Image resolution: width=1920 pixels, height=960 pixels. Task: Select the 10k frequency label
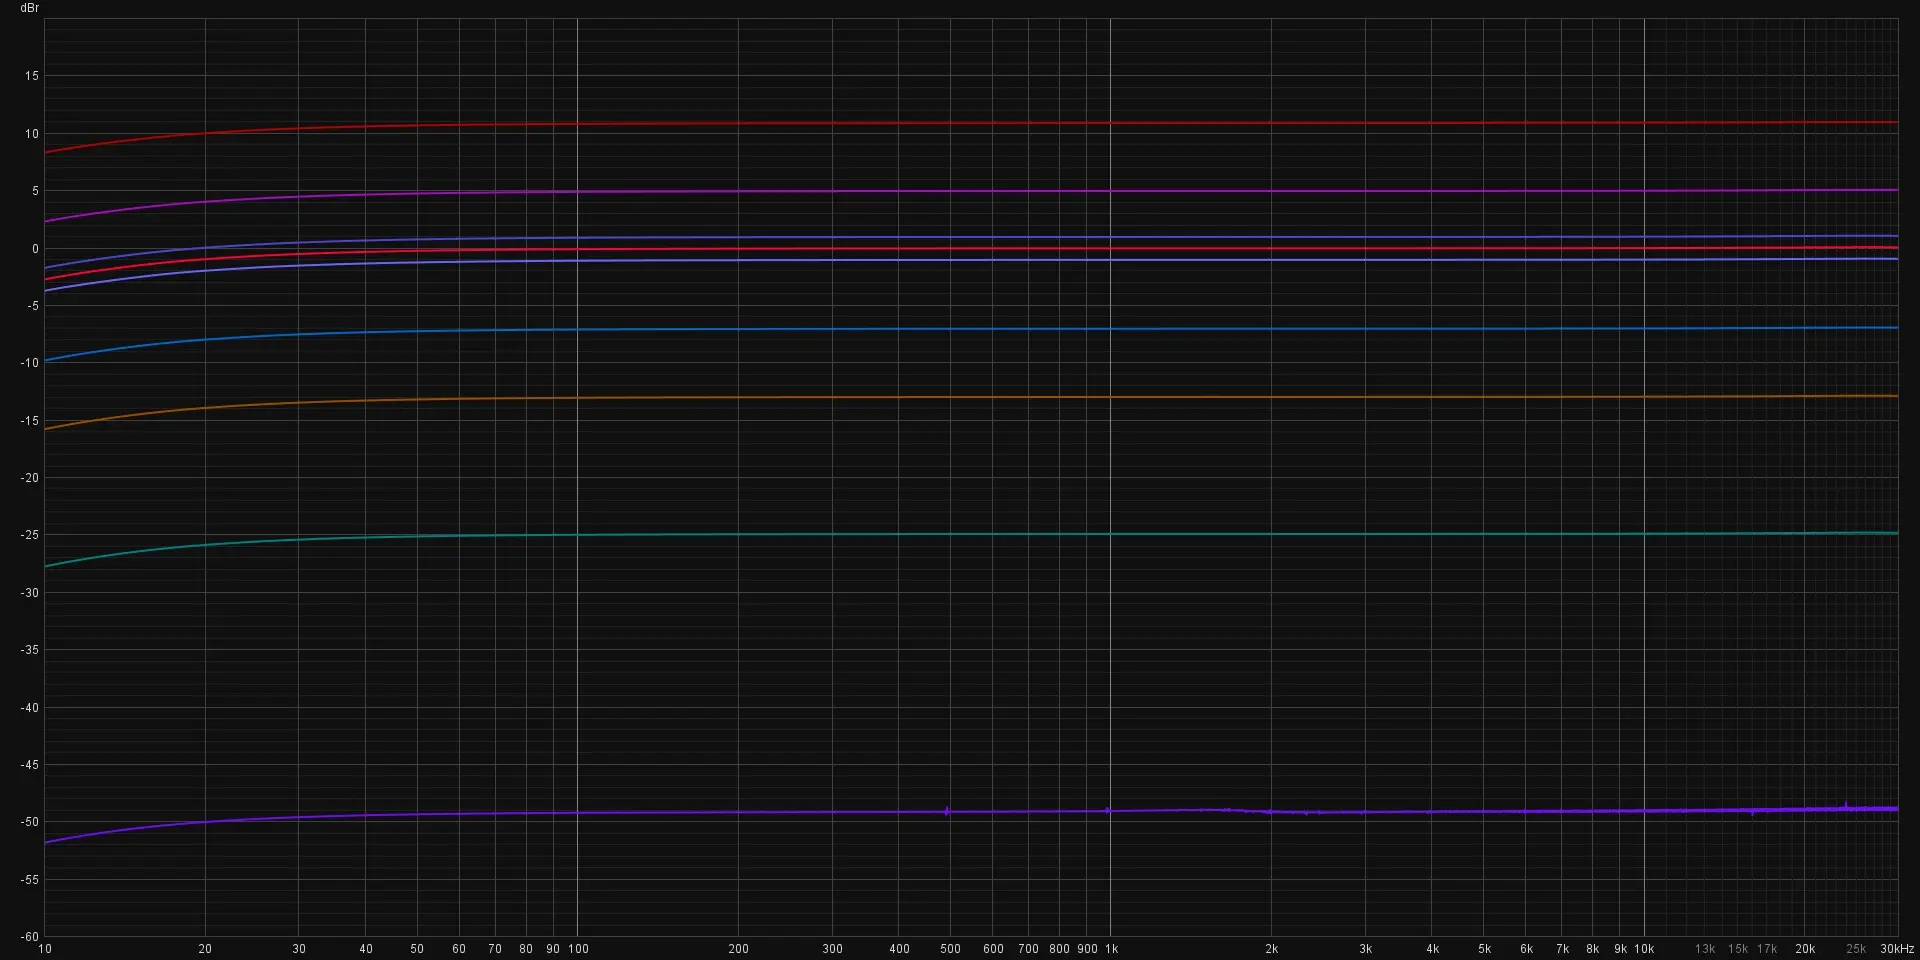pos(1645,949)
